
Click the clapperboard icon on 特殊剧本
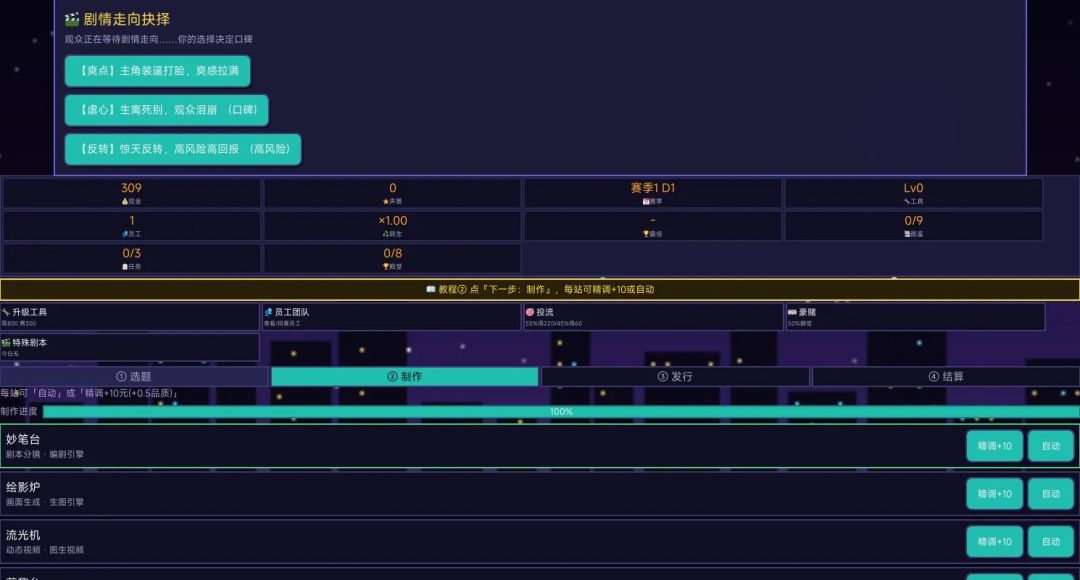pyautogui.click(x=6, y=342)
